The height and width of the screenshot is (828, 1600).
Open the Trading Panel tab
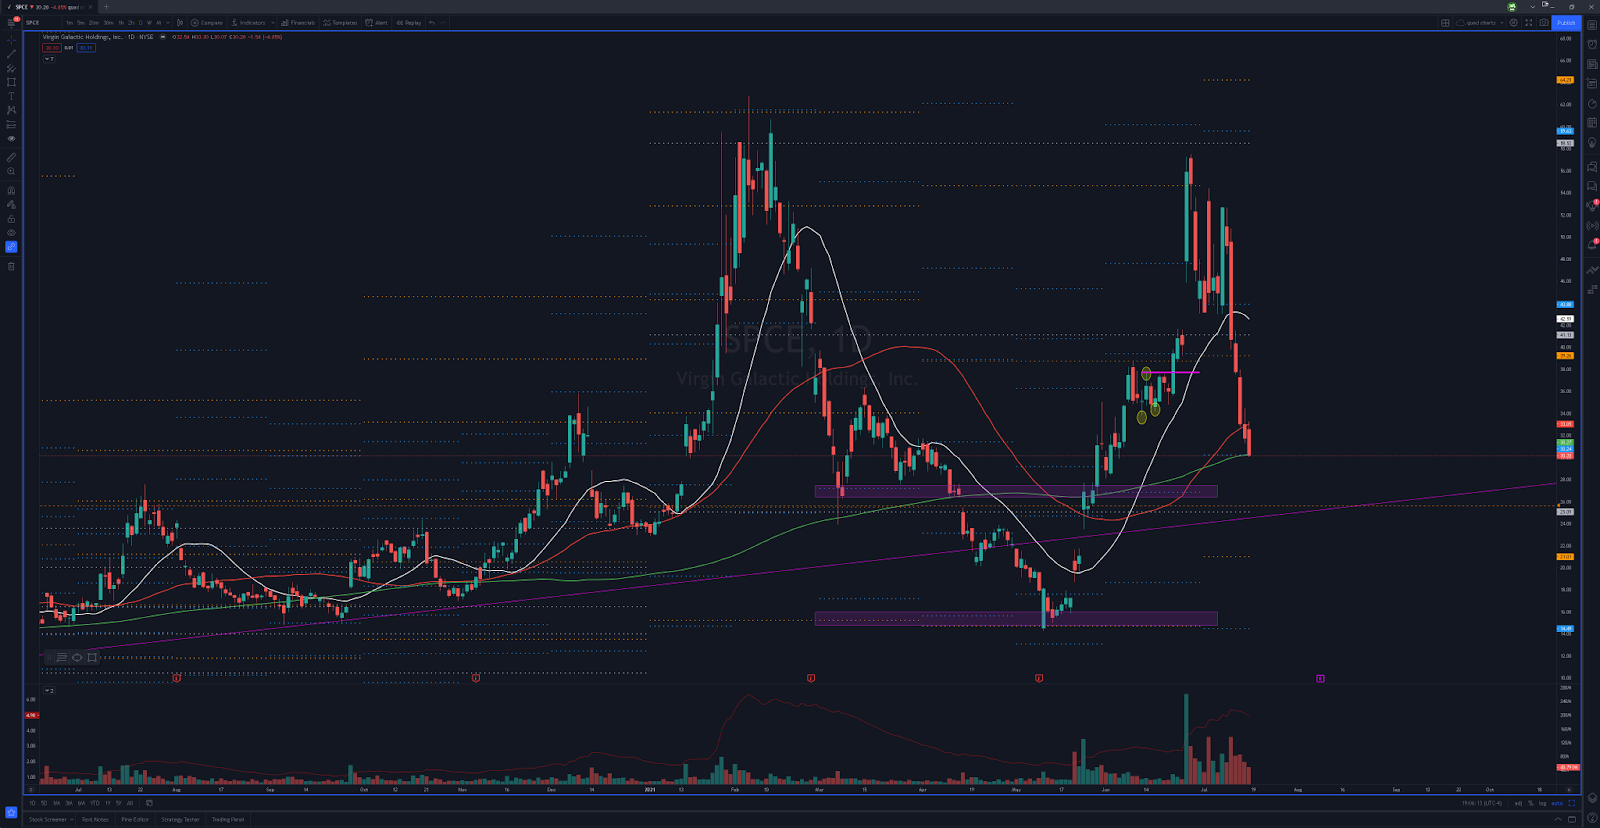[227, 819]
